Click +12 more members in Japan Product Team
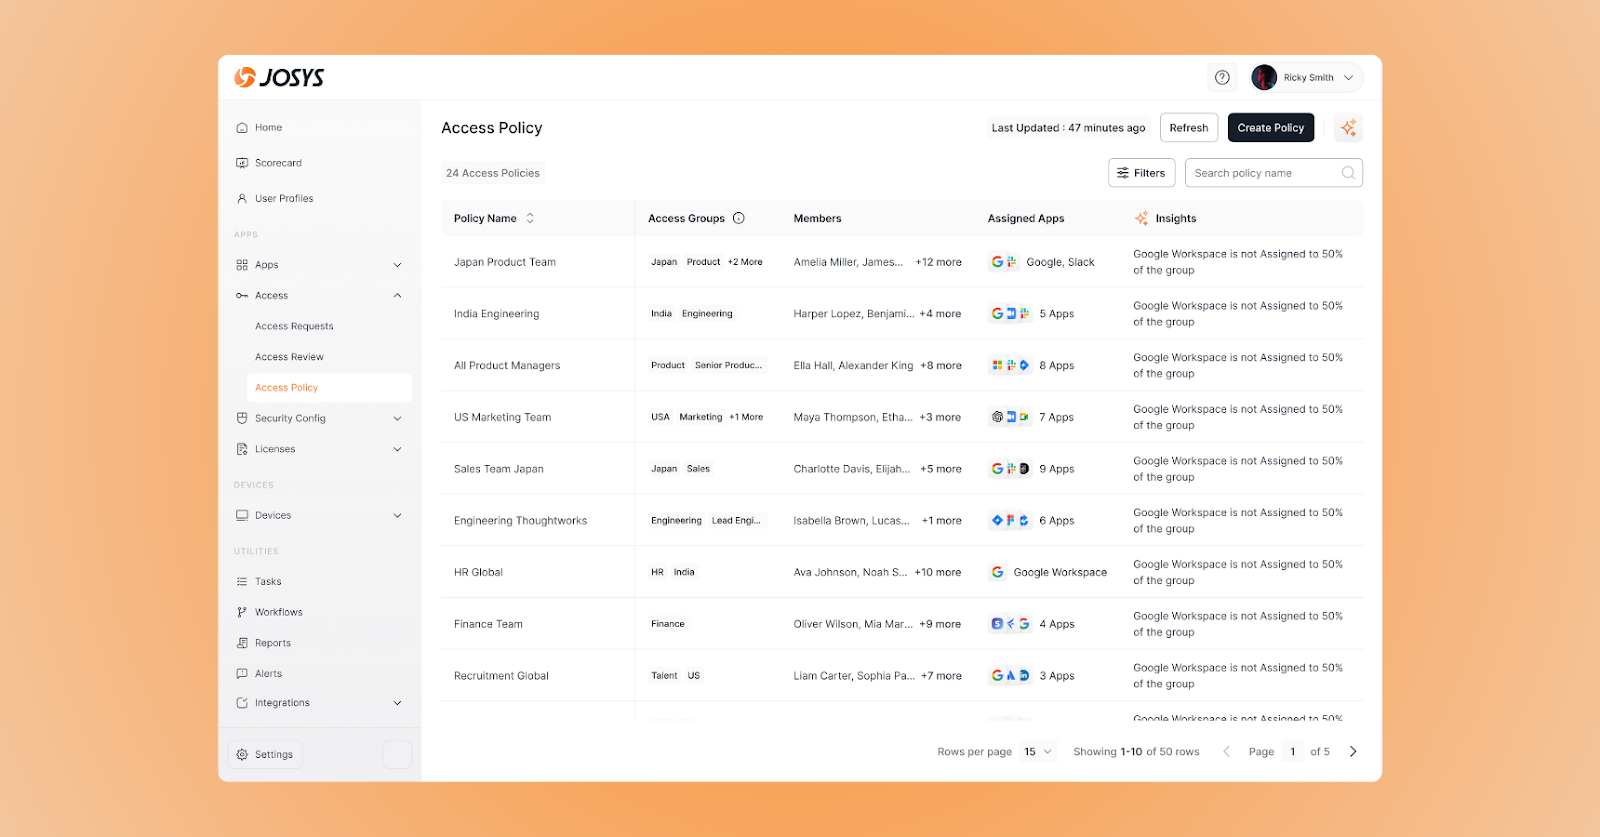 (x=939, y=262)
